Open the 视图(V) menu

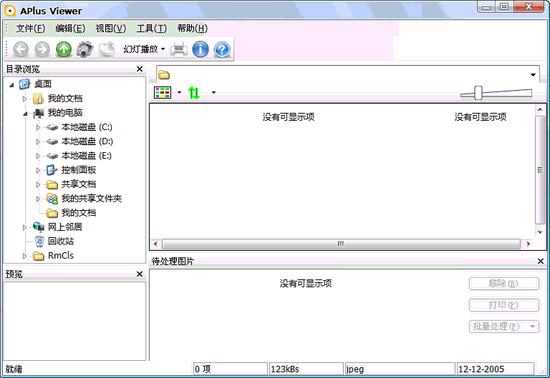(x=111, y=28)
